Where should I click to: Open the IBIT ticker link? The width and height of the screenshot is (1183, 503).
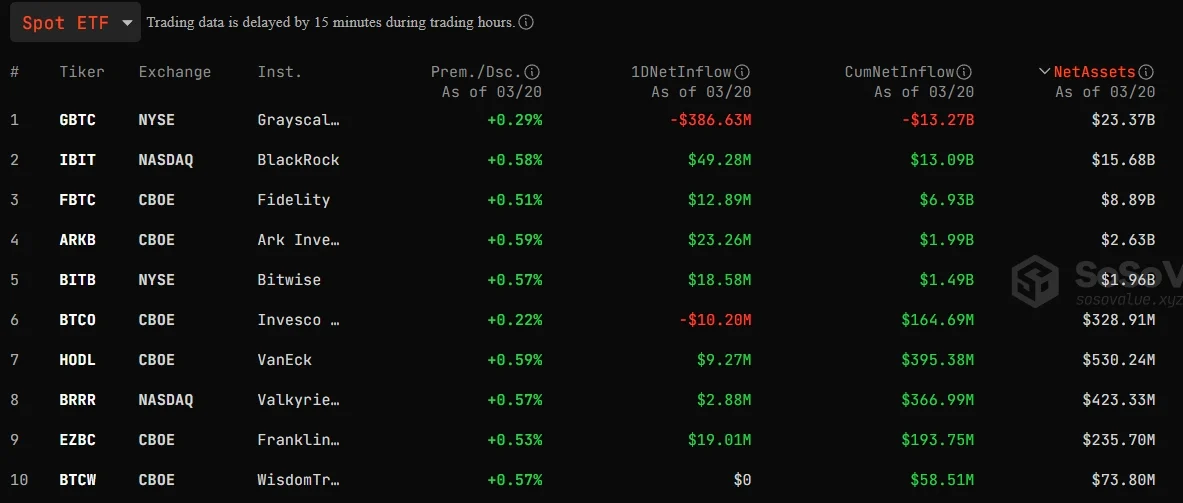[78, 160]
